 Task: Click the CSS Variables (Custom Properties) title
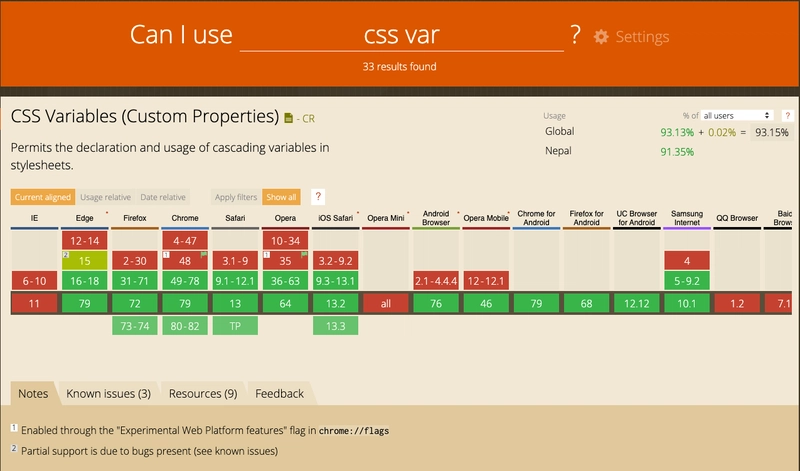pyautogui.click(x=145, y=116)
